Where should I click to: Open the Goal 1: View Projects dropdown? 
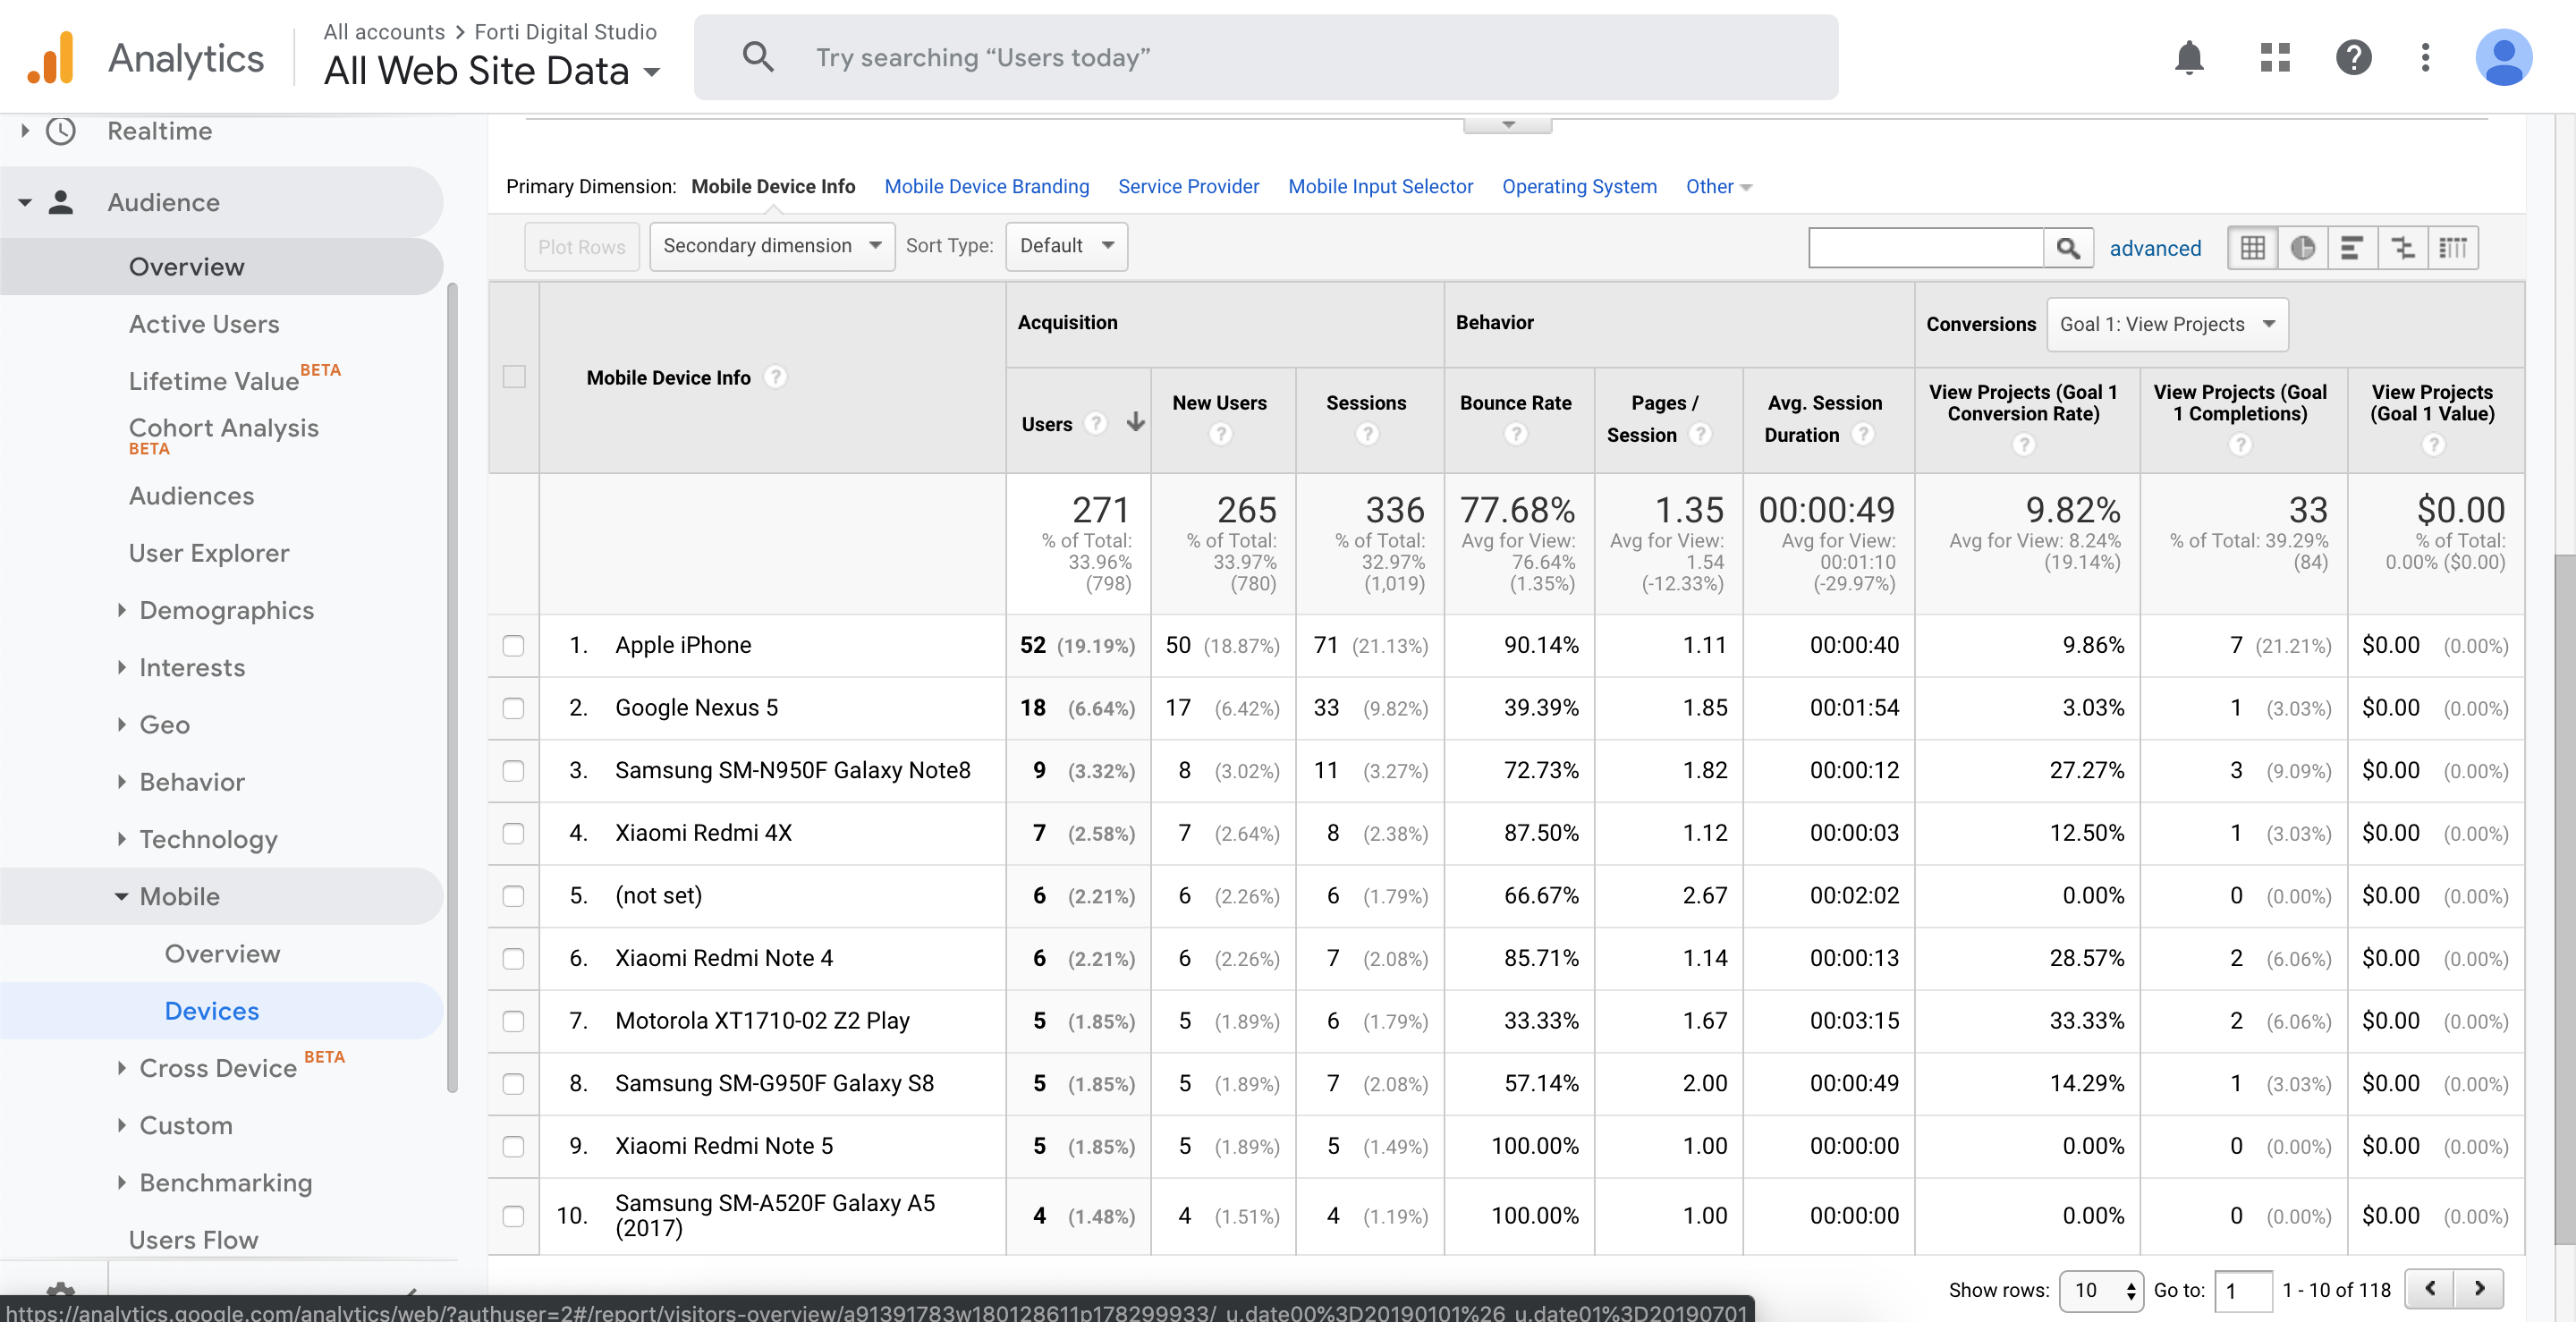click(x=2167, y=324)
